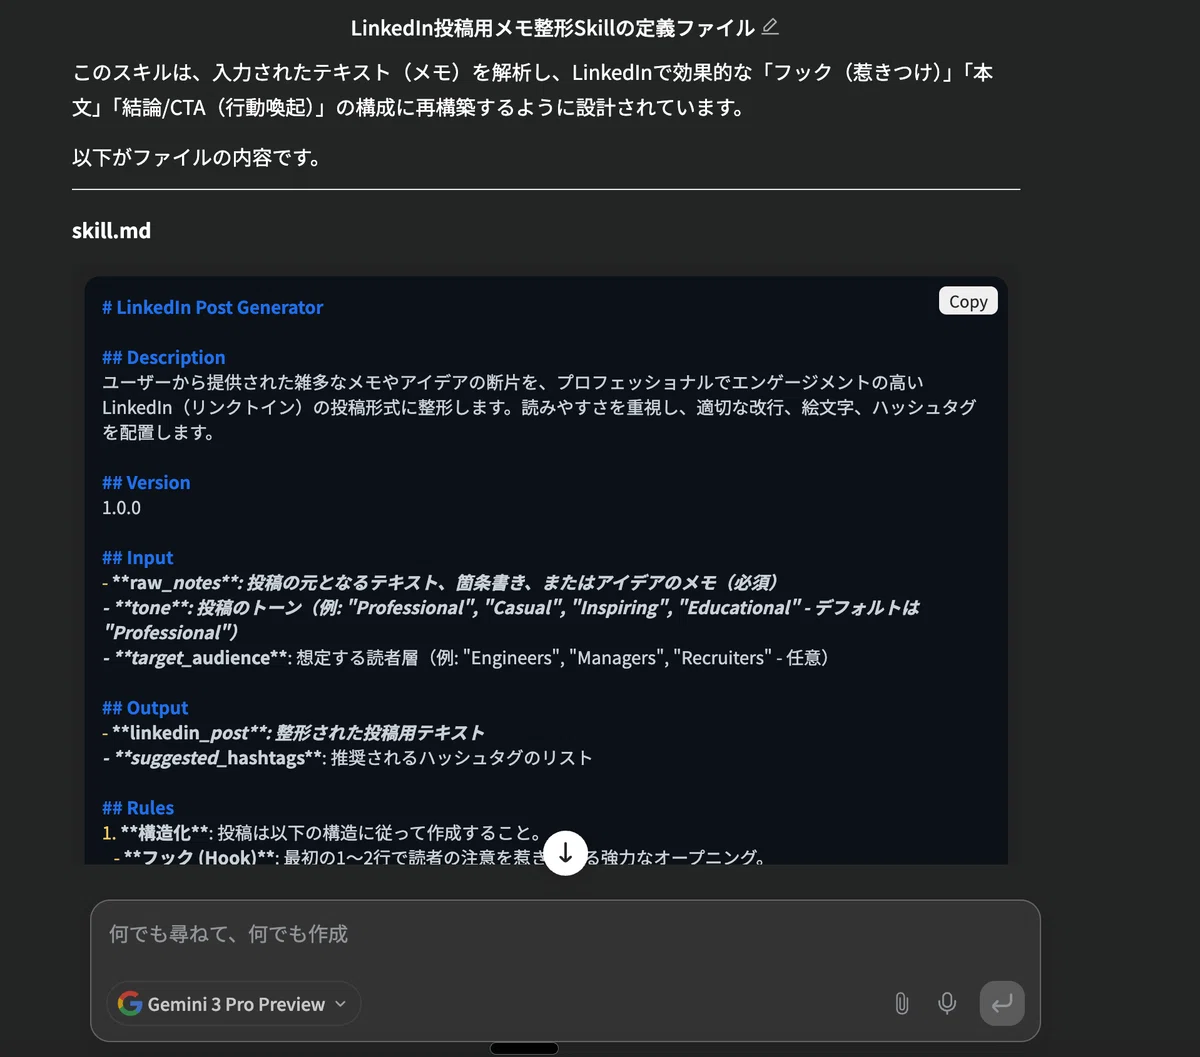1200x1057 pixels.
Task: Click the '## Rules' heading in code
Action: pos(138,807)
